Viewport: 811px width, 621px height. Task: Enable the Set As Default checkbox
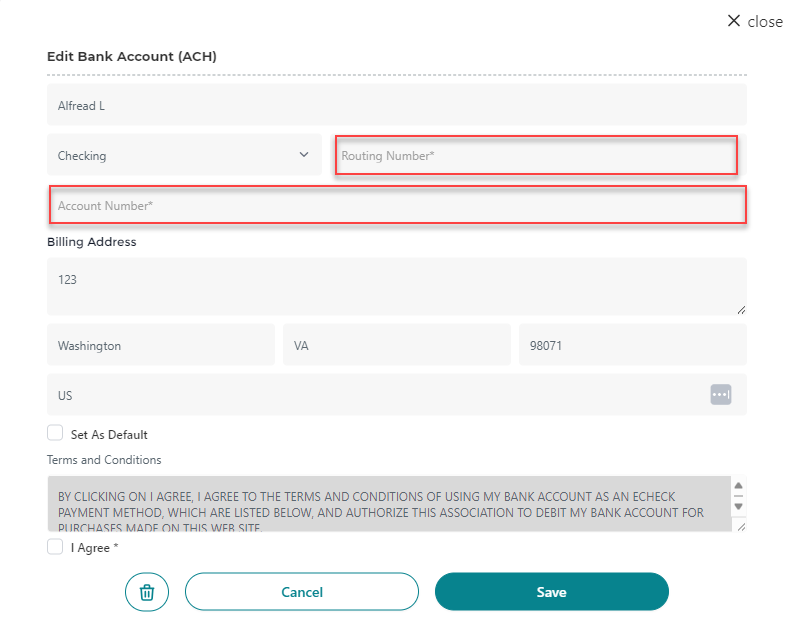click(55, 434)
